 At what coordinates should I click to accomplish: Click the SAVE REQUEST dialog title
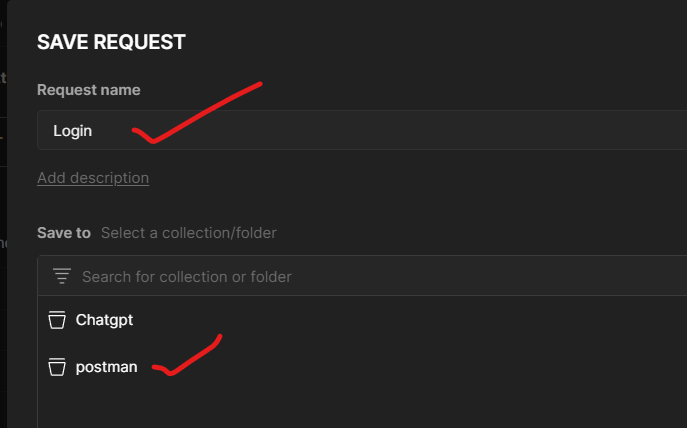click(x=111, y=42)
